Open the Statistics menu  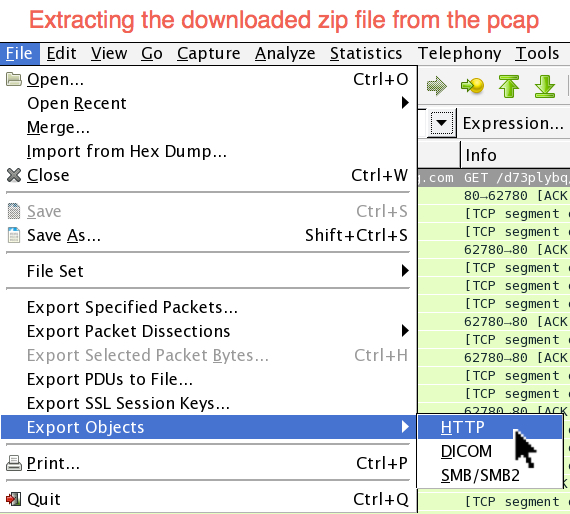pos(366,54)
